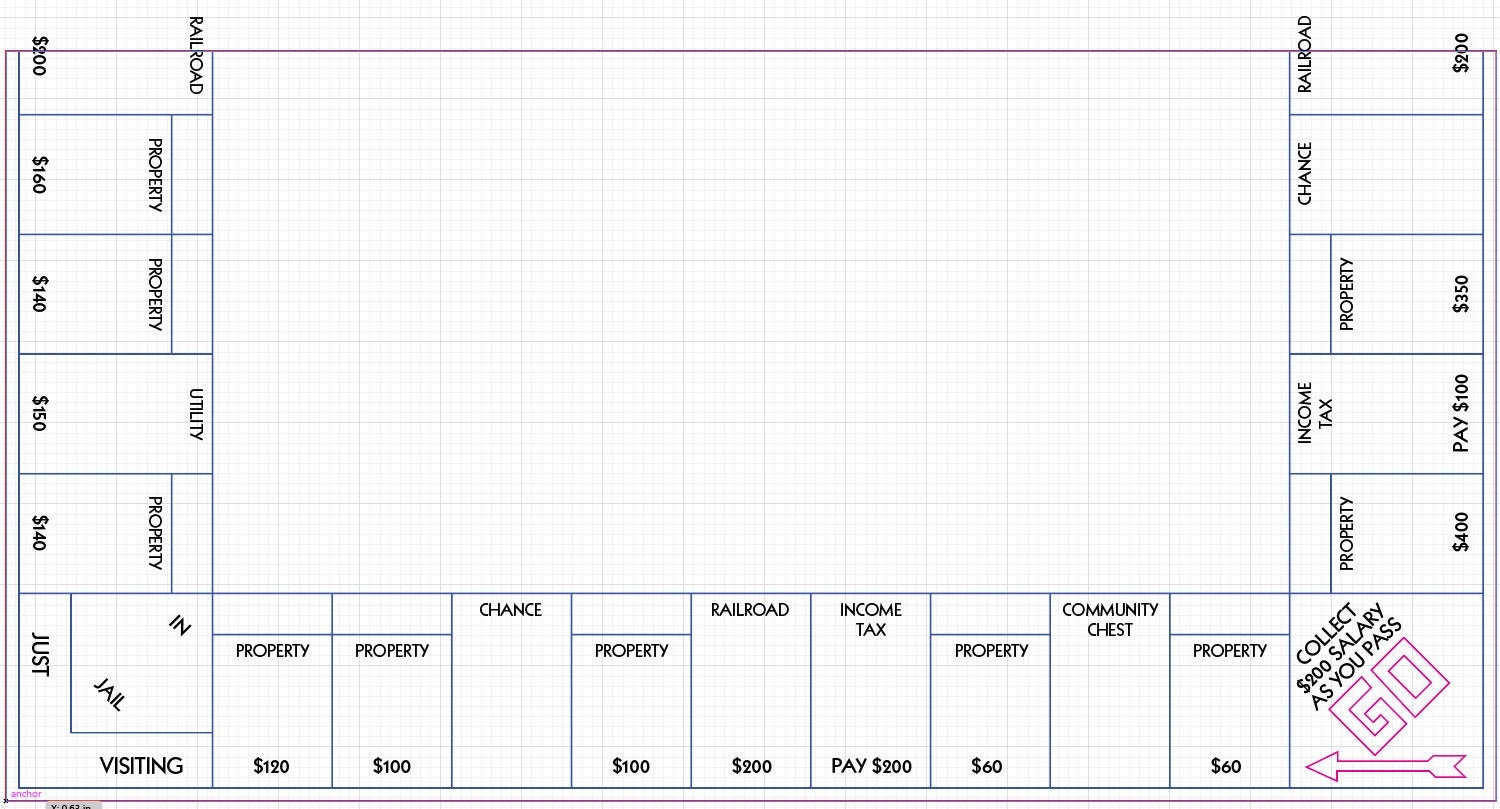Select the "COLLECT $200 SALARY AS YOU PASS" text
The width and height of the screenshot is (1500, 809).
tap(1350, 658)
